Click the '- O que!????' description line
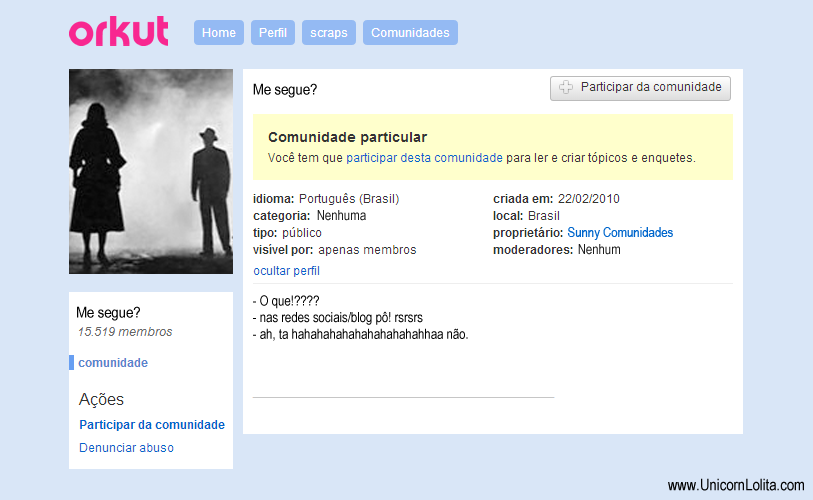 point(286,301)
